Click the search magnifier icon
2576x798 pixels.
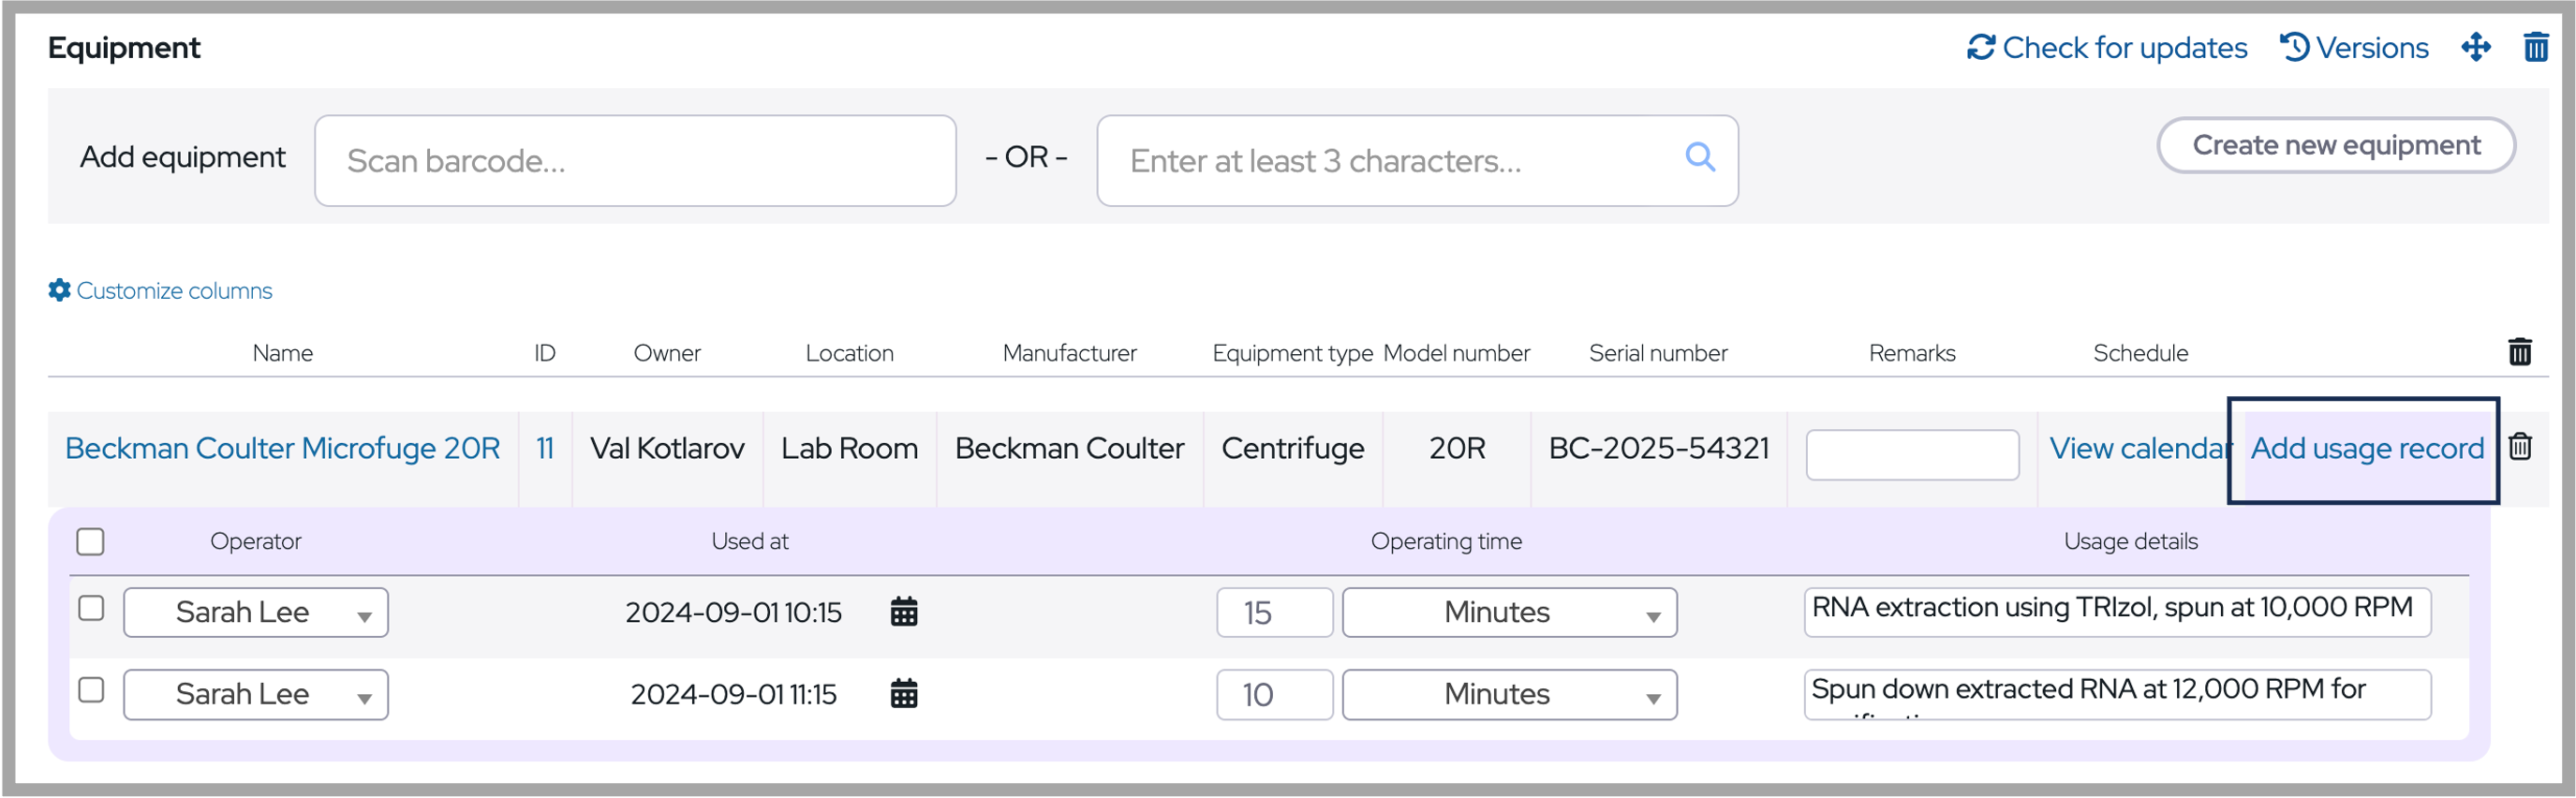tap(1699, 157)
